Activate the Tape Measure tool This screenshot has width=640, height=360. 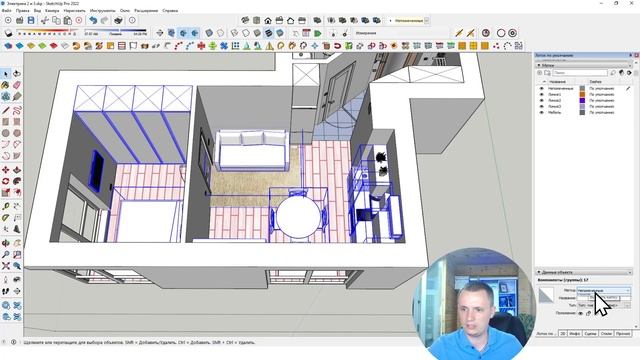(x=5, y=206)
